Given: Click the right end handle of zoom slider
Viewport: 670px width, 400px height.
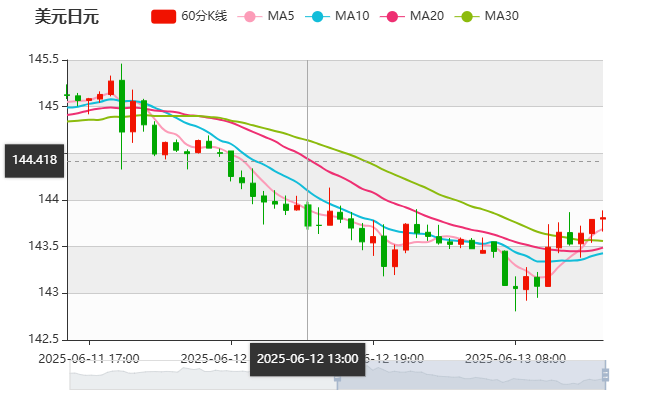Looking at the screenshot, I should click(x=608, y=376).
